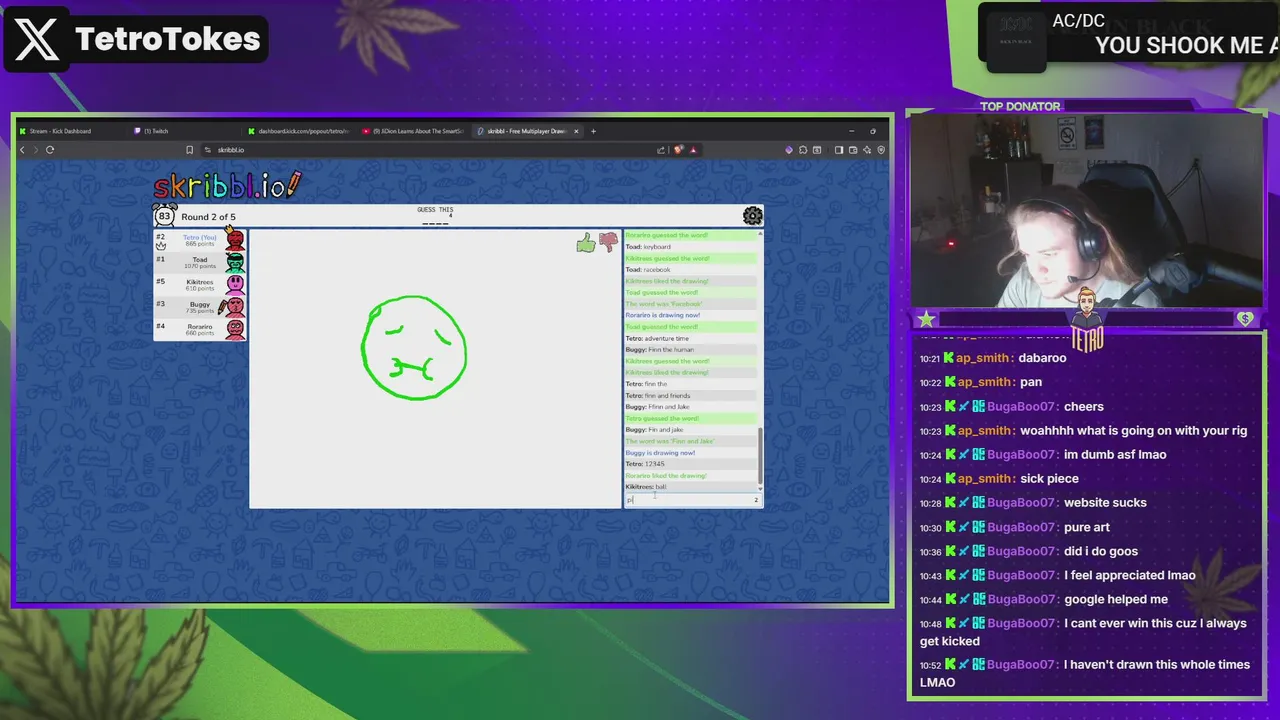Click the streamer webcam feed
The width and height of the screenshot is (1280, 720).
coord(1086,210)
